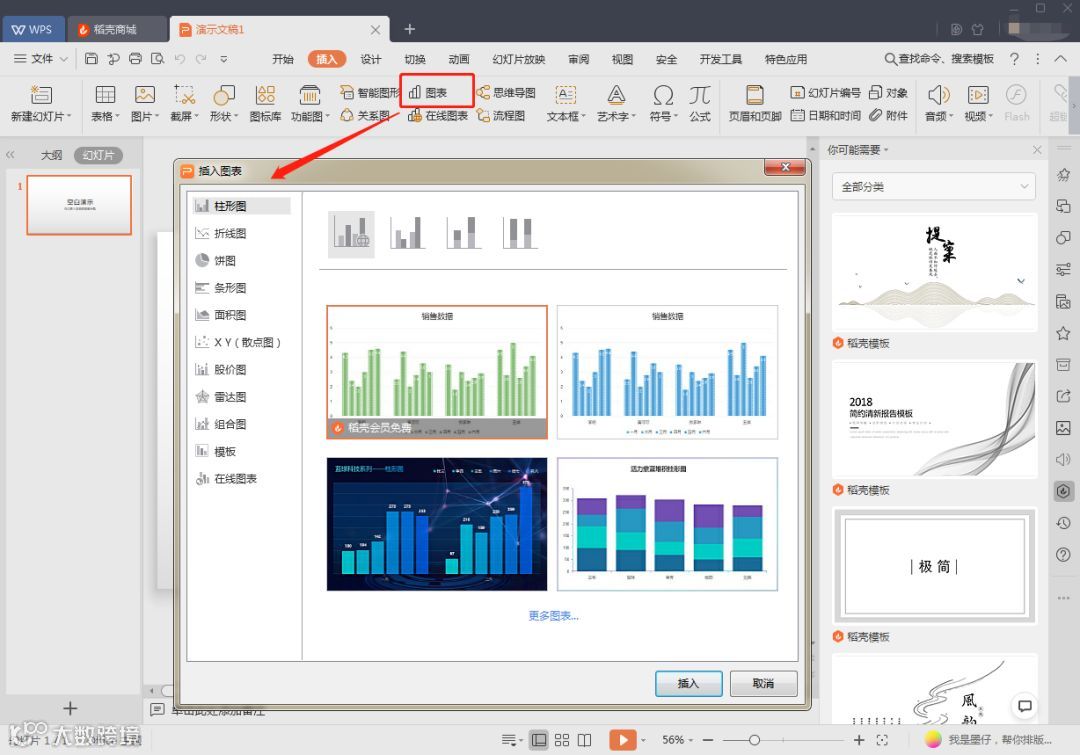Insert 智能图形 smart graphic
The width and height of the screenshot is (1080, 755).
(x=370, y=92)
